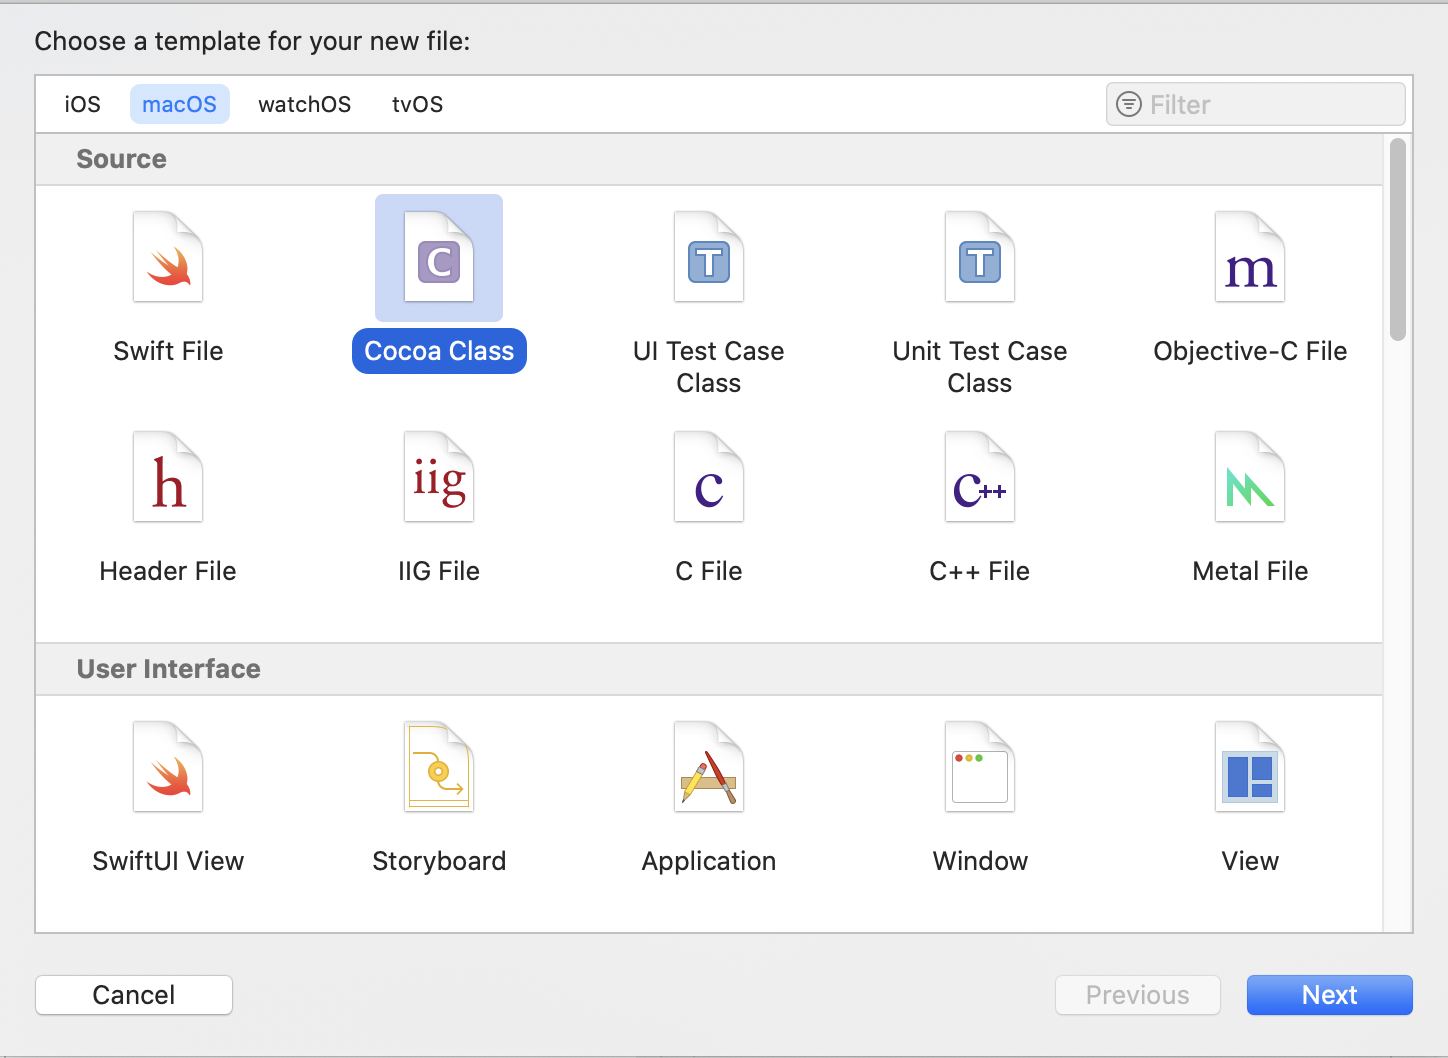Click the C File label
1448x1058 pixels.
(x=709, y=571)
